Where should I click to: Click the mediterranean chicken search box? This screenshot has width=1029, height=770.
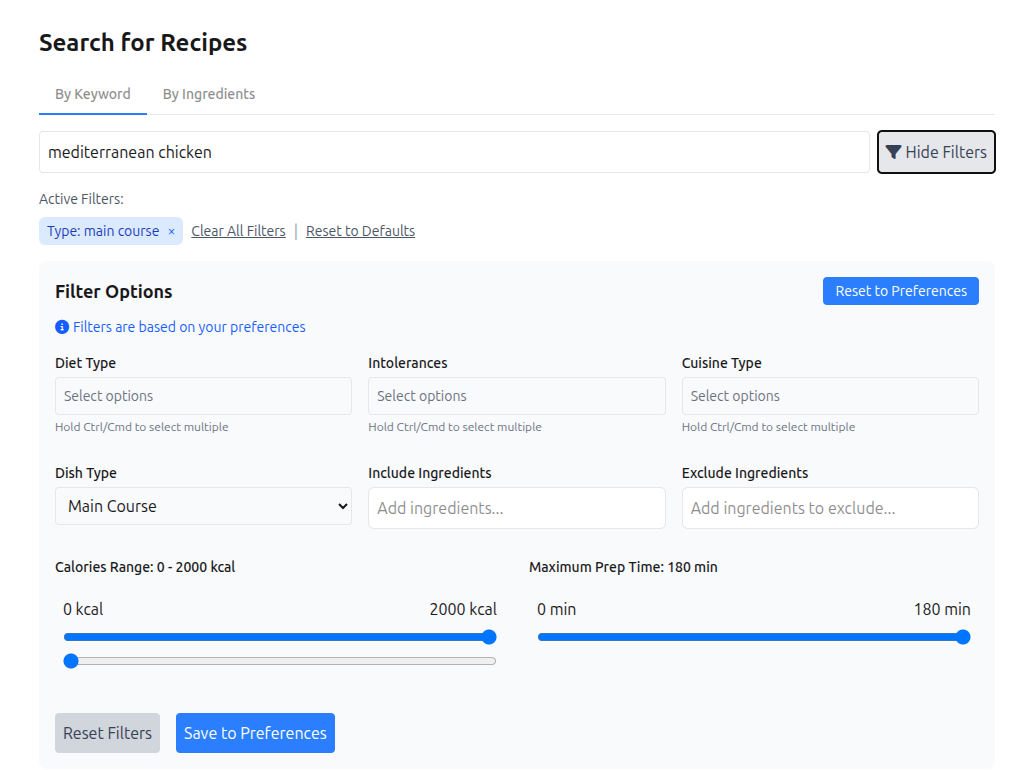[x=455, y=151]
